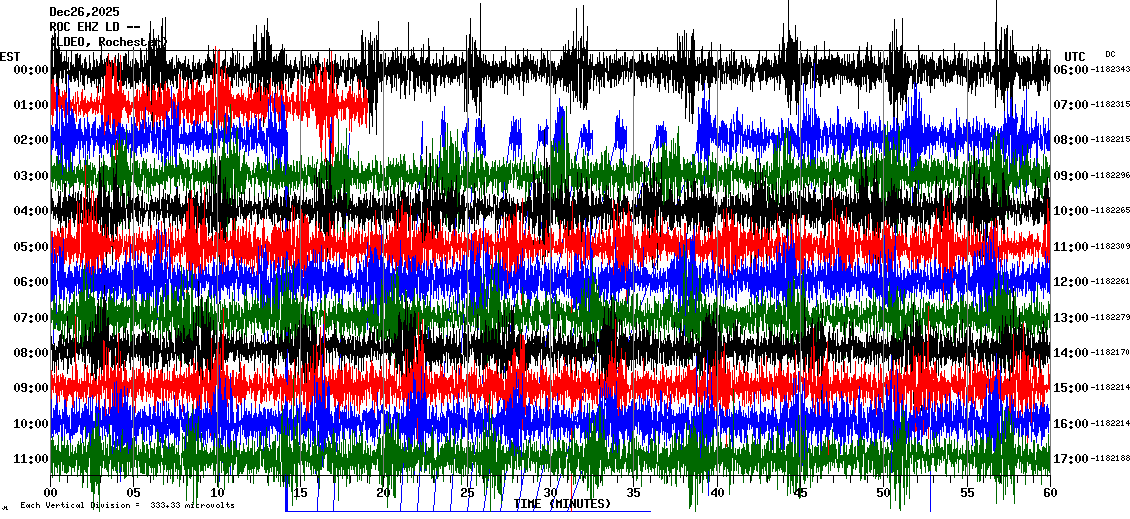Click the 11:00 EST row label
Screen dimensions: 1130x519
point(32,459)
